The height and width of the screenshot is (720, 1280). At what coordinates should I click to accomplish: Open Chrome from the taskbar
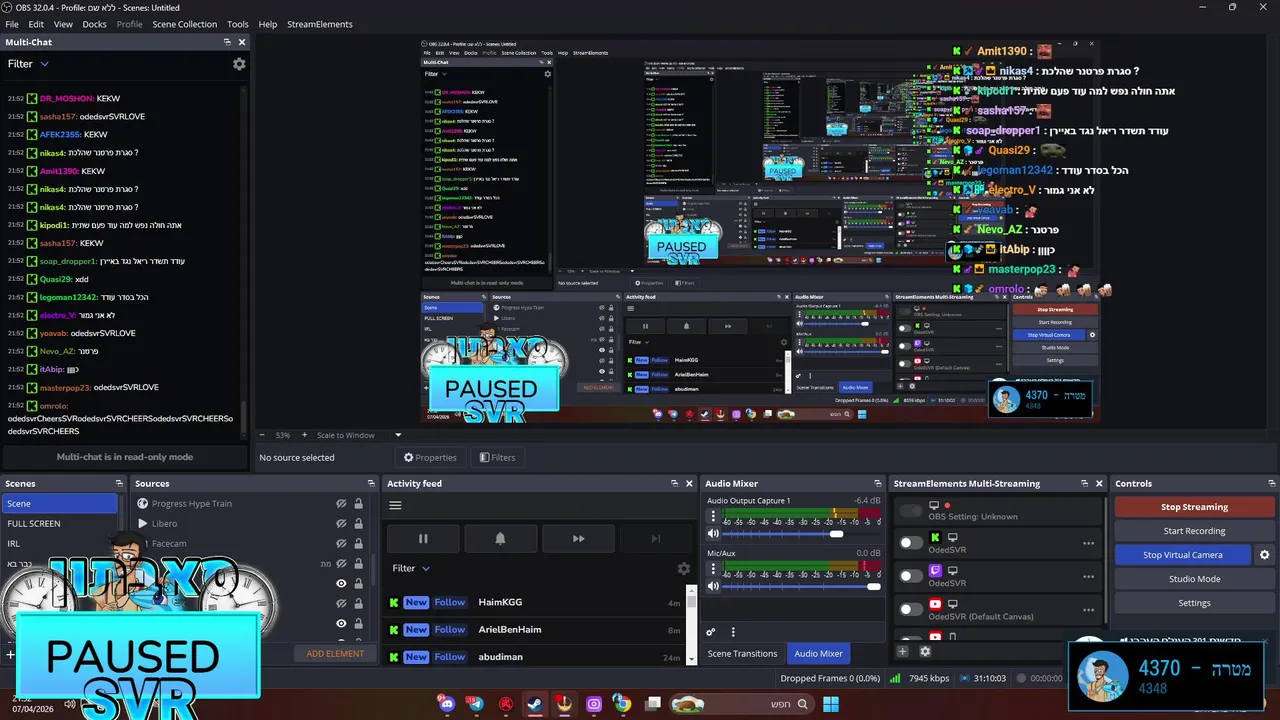coord(623,704)
